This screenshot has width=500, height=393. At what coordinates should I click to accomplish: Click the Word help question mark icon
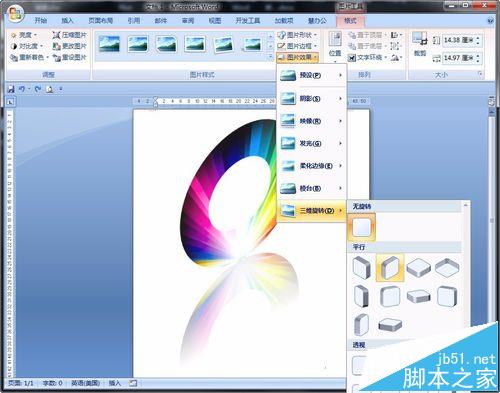(490, 21)
